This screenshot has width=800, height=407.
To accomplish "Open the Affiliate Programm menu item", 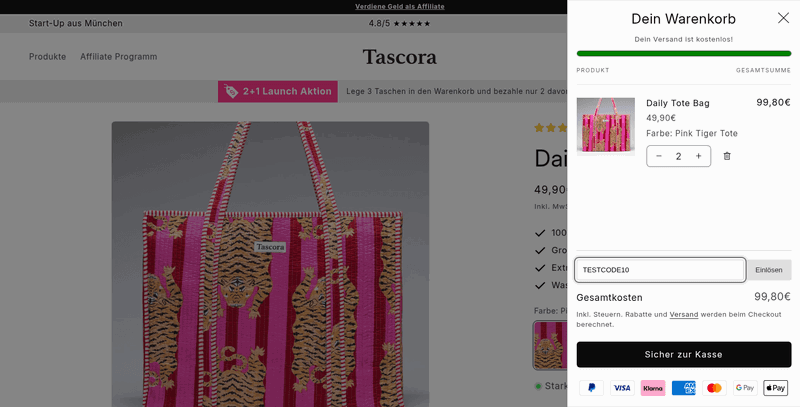I will [x=118, y=57].
